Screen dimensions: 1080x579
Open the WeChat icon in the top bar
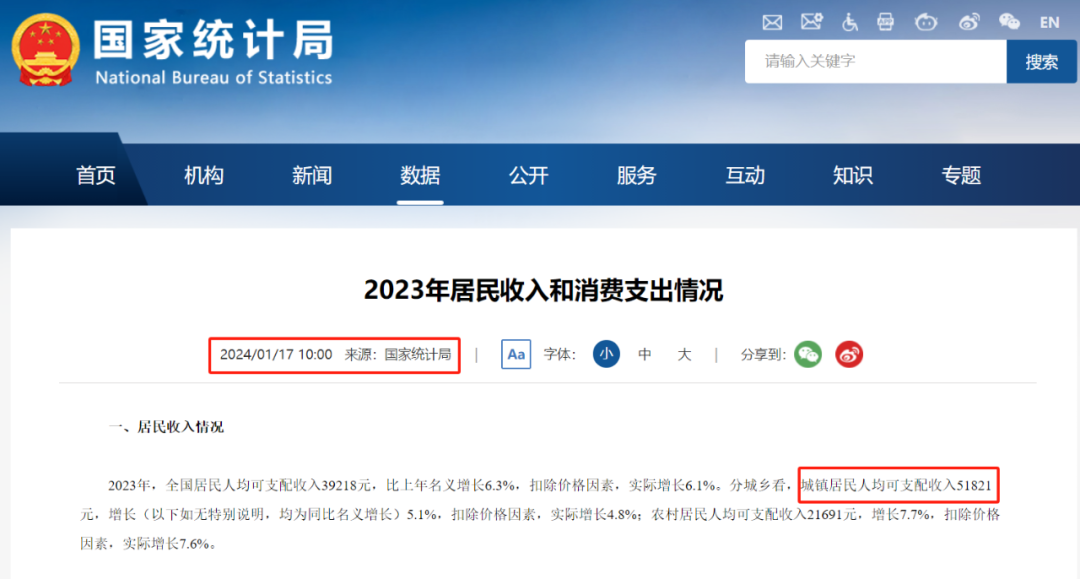[x=1009, y=22]
